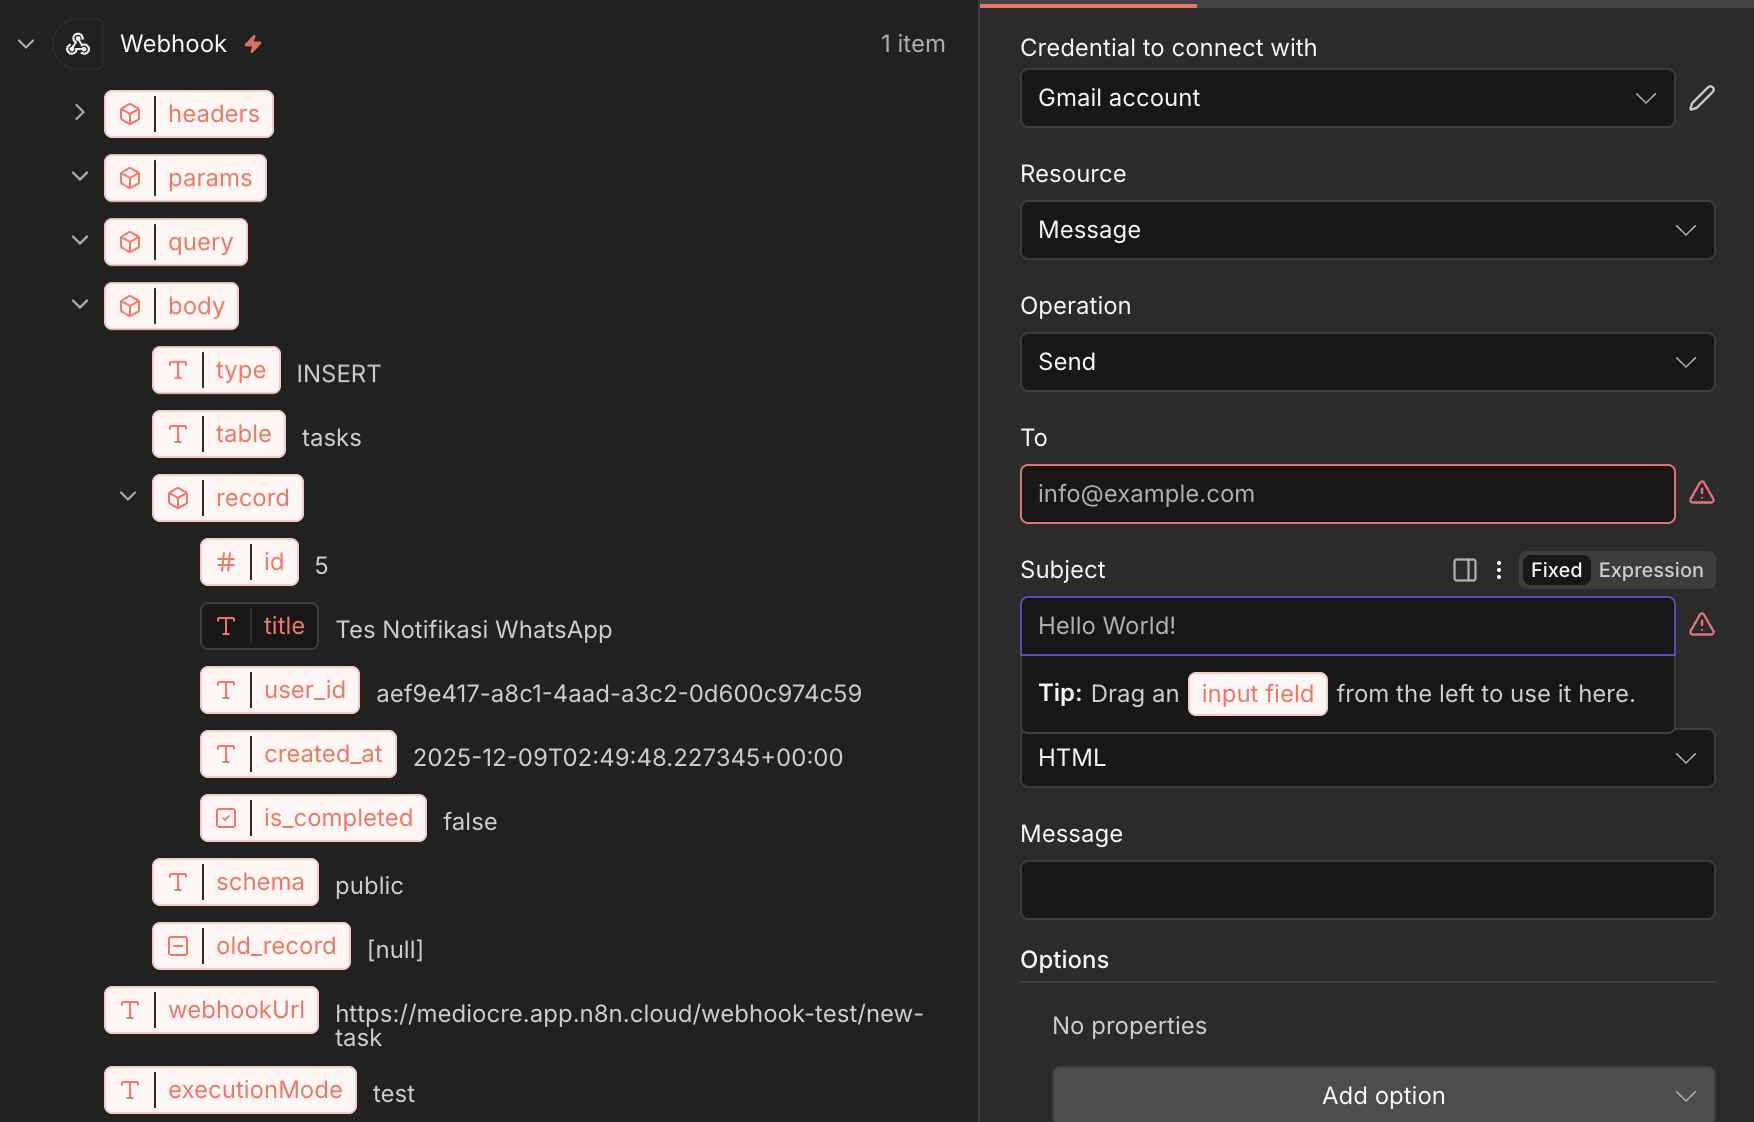Open the Resource dropdown showing Message
Image resolution: width=1754 pixels, height=1122 pixels.
pos(1366,230)
